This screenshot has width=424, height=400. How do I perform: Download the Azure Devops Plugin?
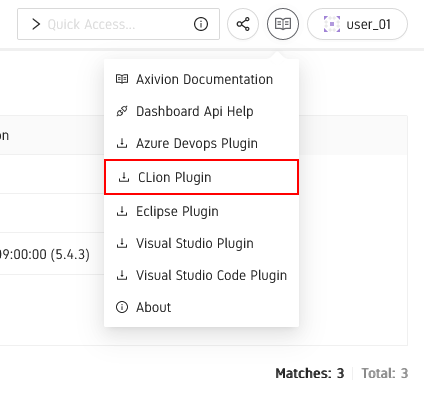pyautogui.click(x=201, y=143)
